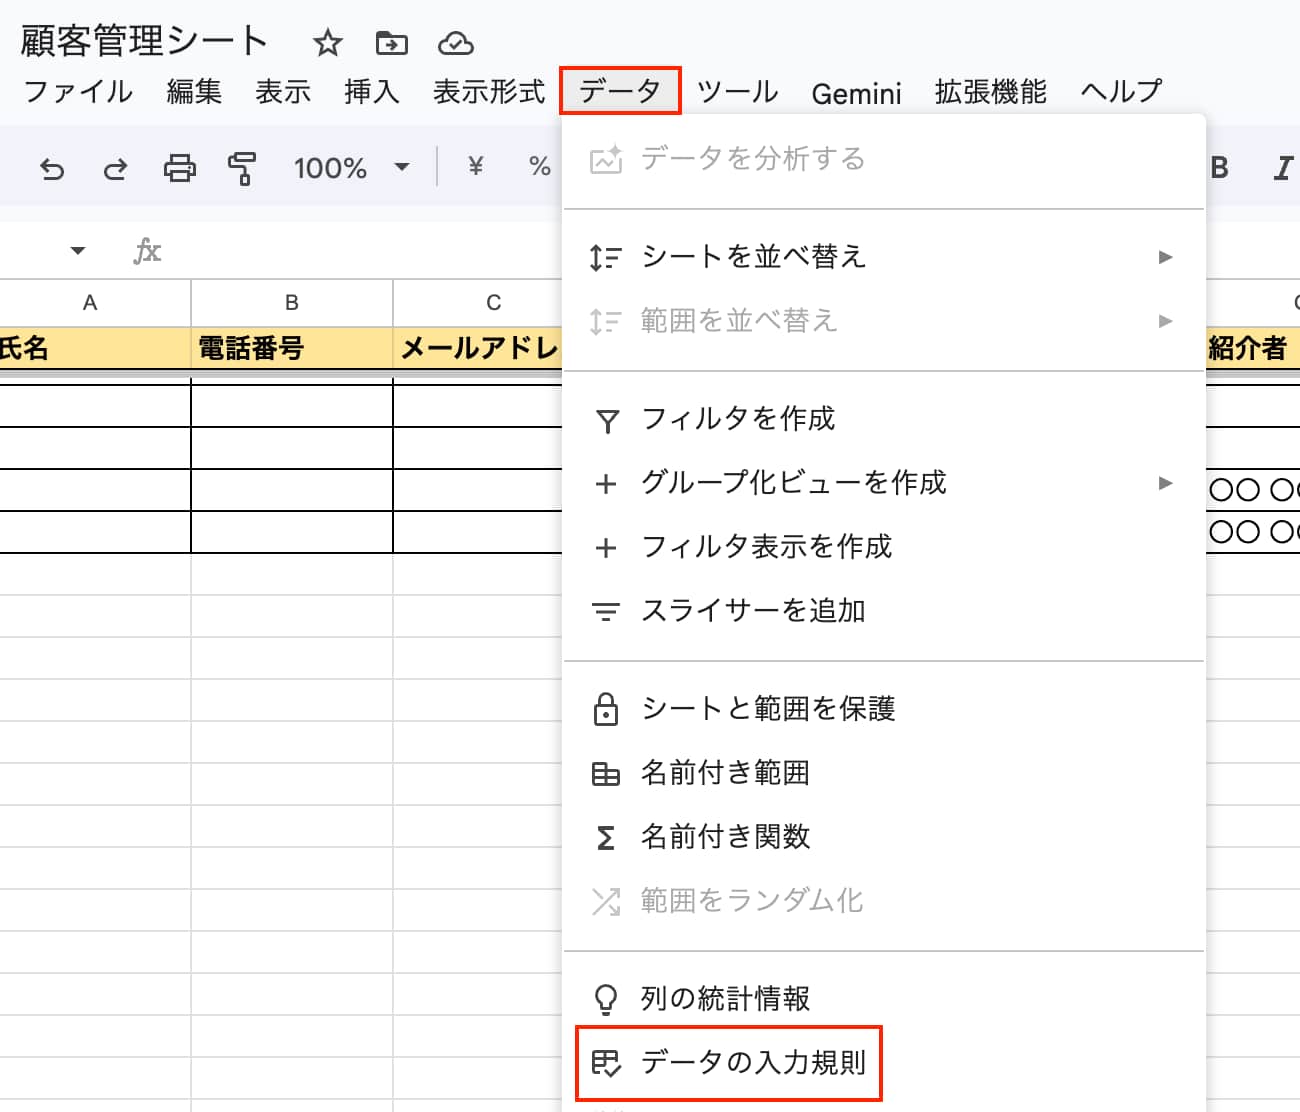
Task: Click the redo arrow icon
Action: click(116, 168)
